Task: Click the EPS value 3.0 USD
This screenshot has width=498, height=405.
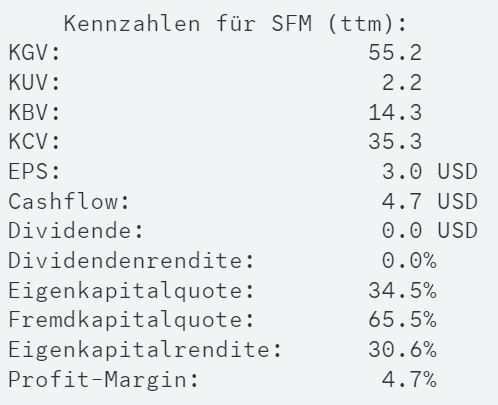Action: [x=430, y=171]
